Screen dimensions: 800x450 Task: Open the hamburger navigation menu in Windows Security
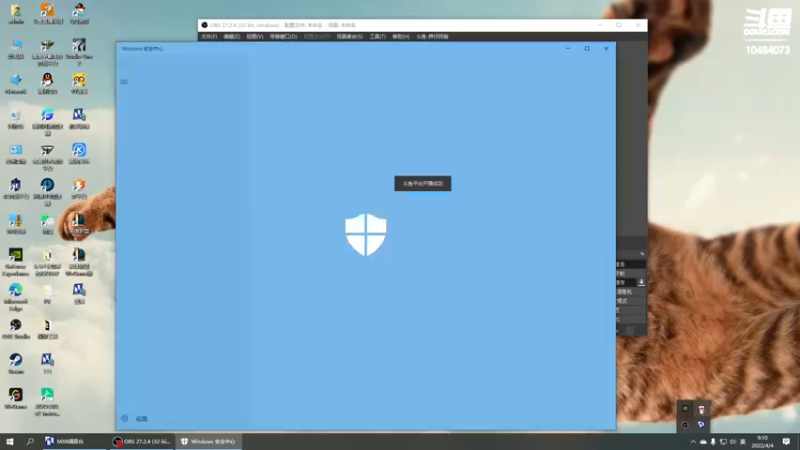[x=124, y=82]
